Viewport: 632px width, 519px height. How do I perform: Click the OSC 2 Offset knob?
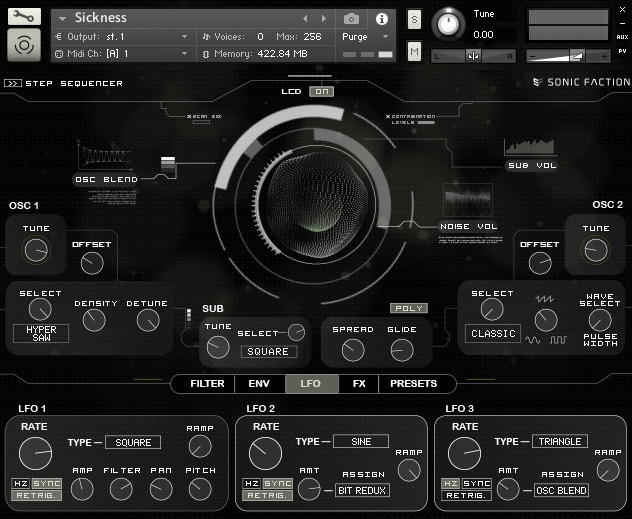pos(540,264)
